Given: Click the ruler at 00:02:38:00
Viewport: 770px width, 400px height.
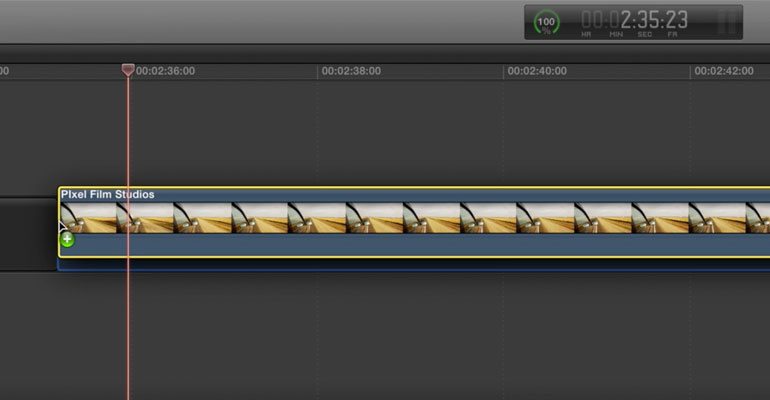Looking at the screenshot, I should pos(351,71).
